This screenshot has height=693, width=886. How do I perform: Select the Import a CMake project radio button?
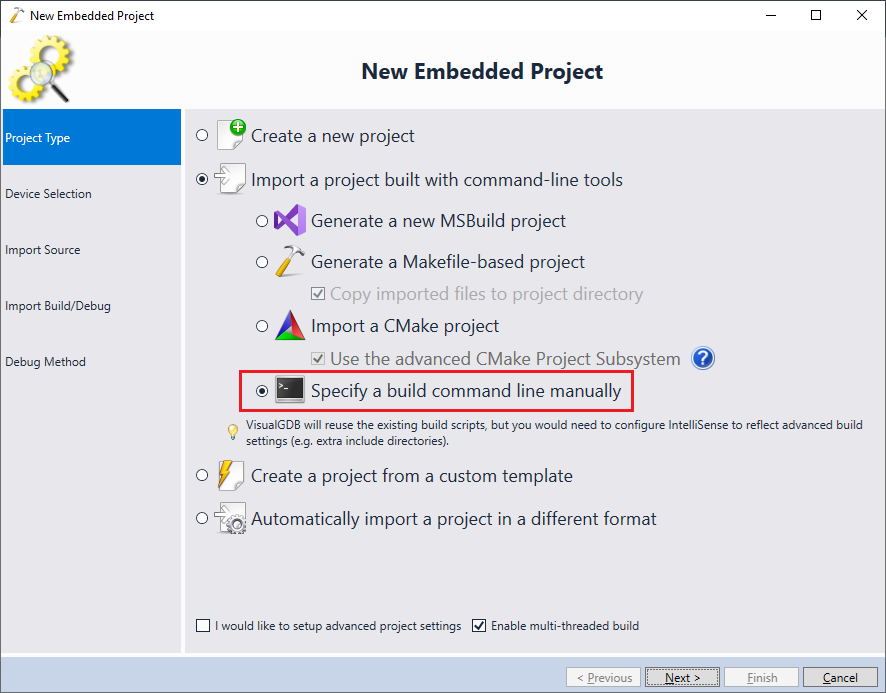tap(262, 326)
